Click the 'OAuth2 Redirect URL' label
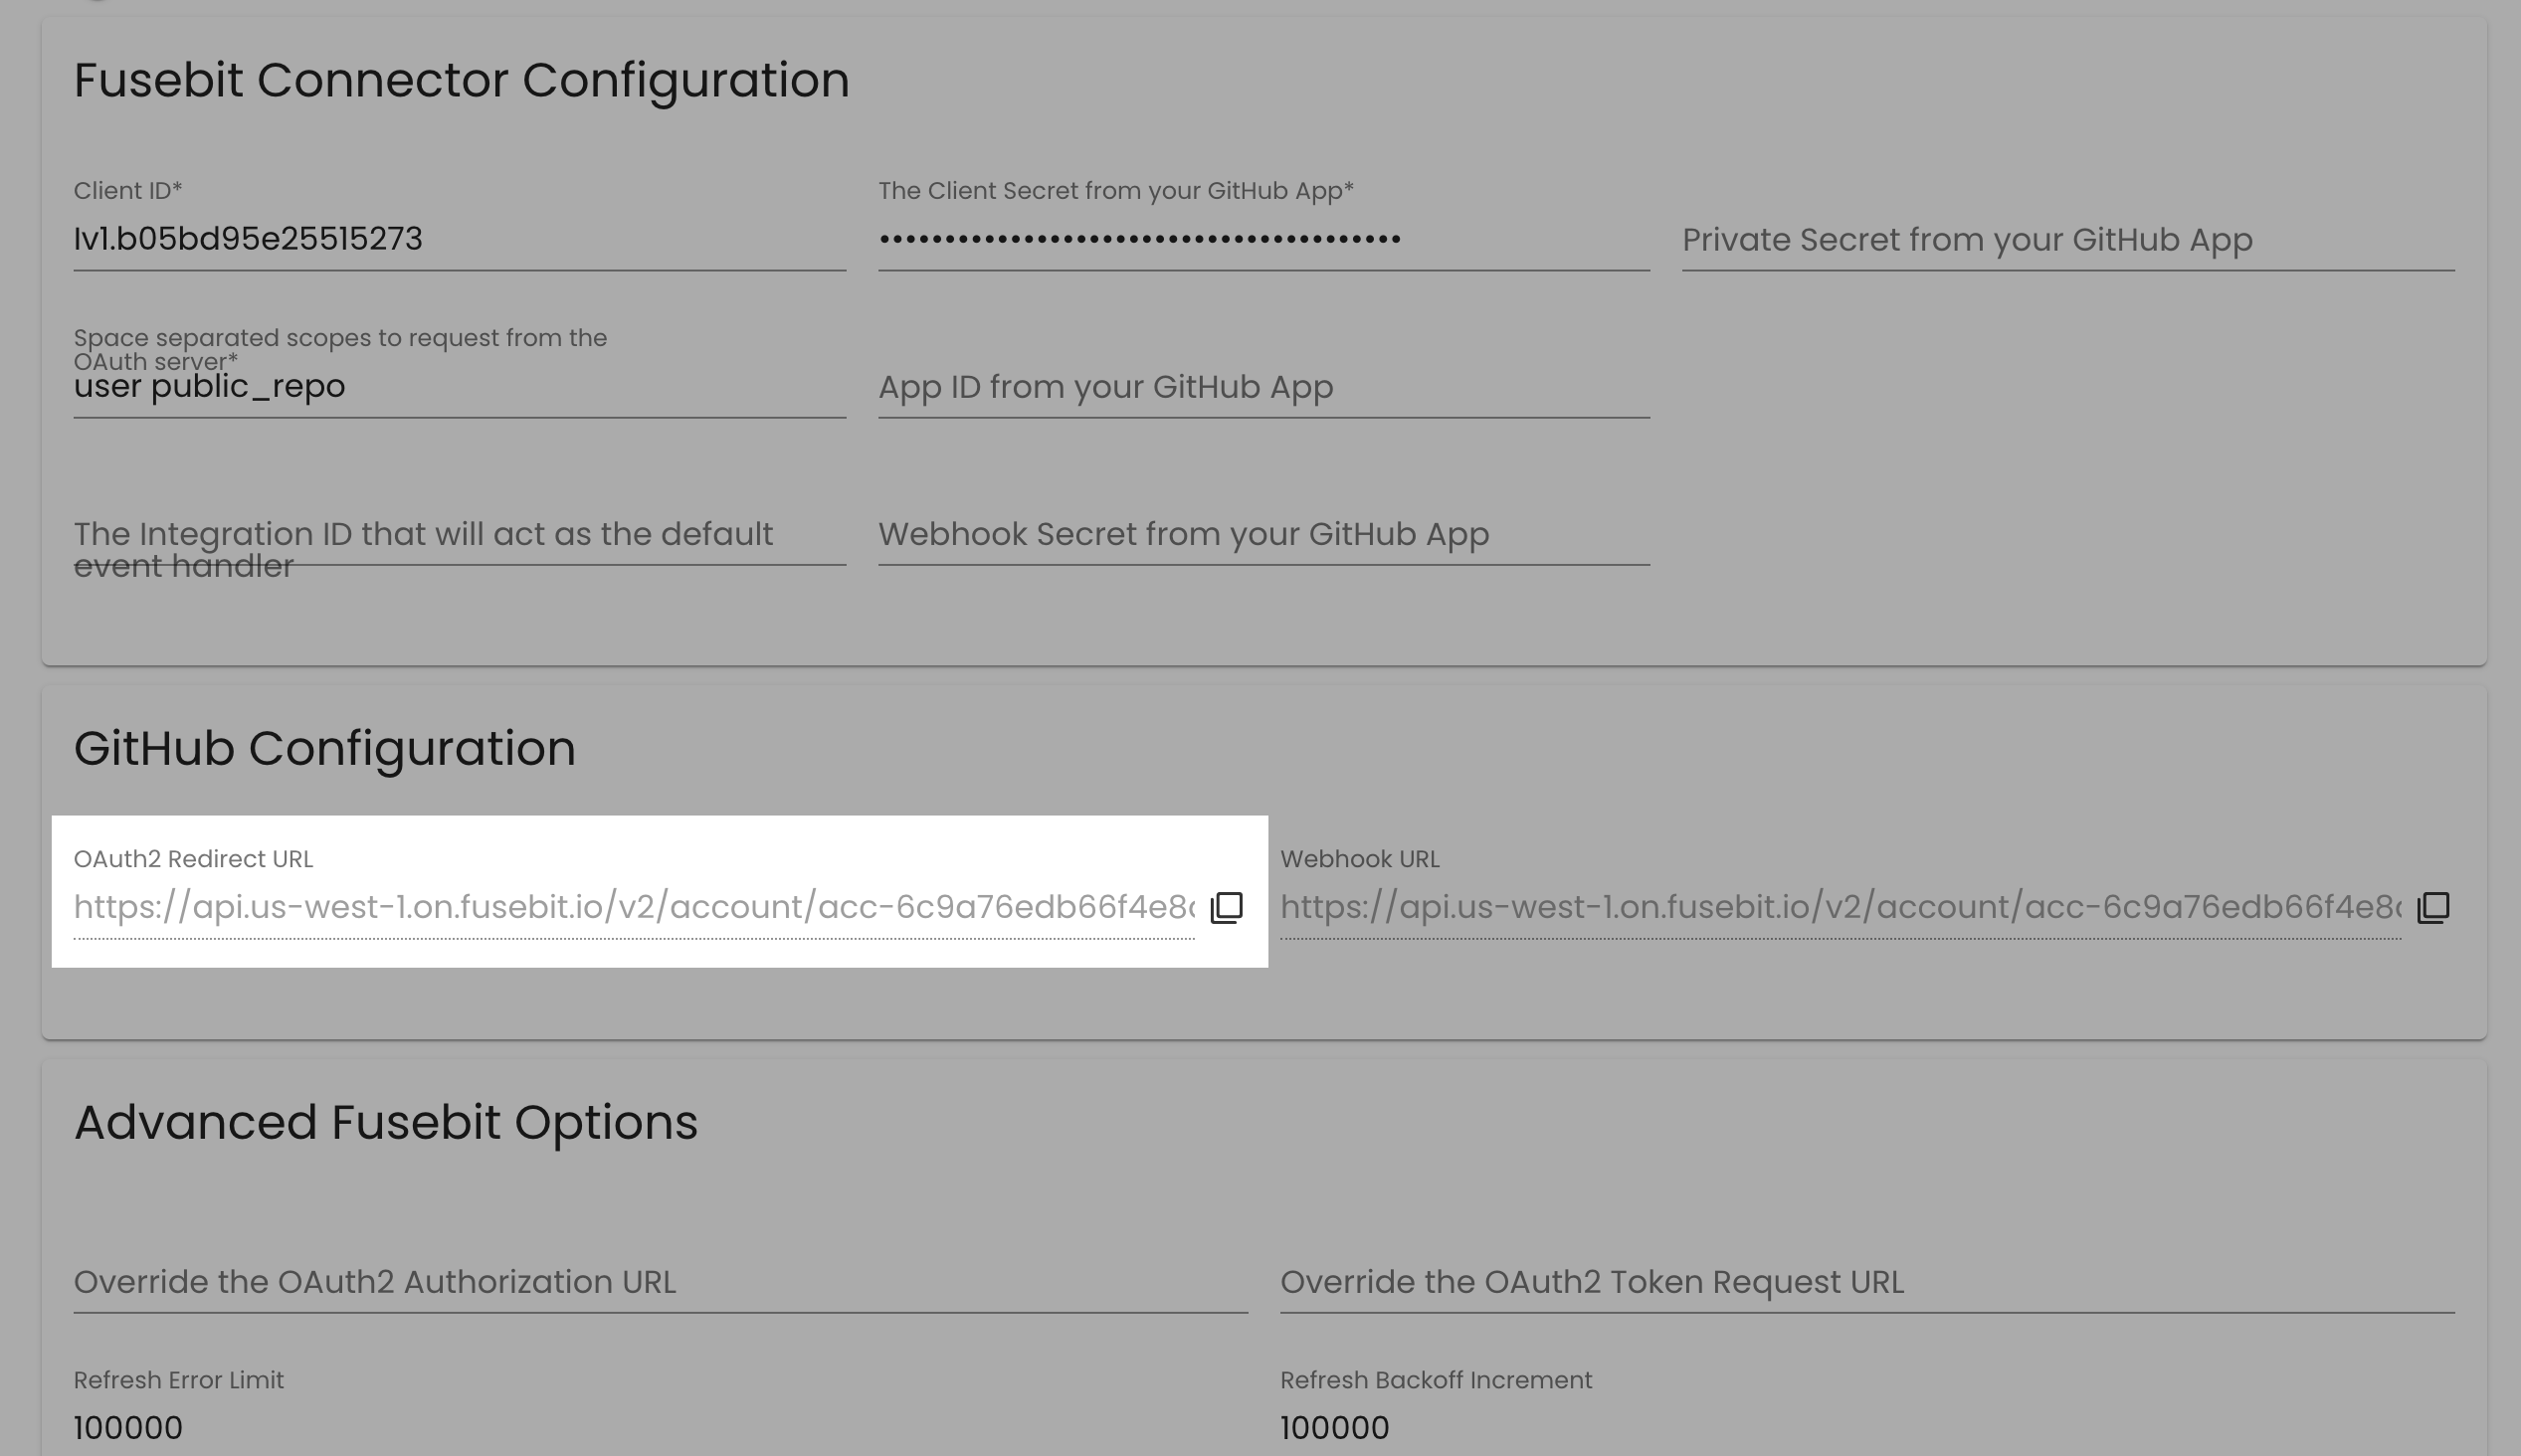This screenshot has height=1456, width=2521. point(193,859)
